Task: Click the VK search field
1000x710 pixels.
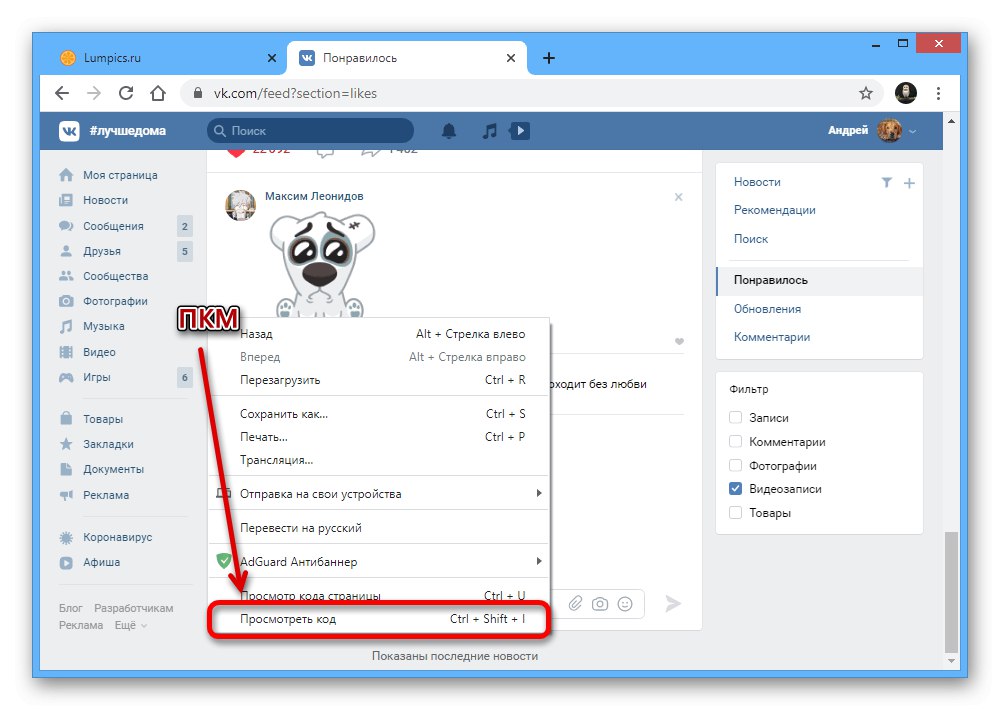Action: click(311, 131)
